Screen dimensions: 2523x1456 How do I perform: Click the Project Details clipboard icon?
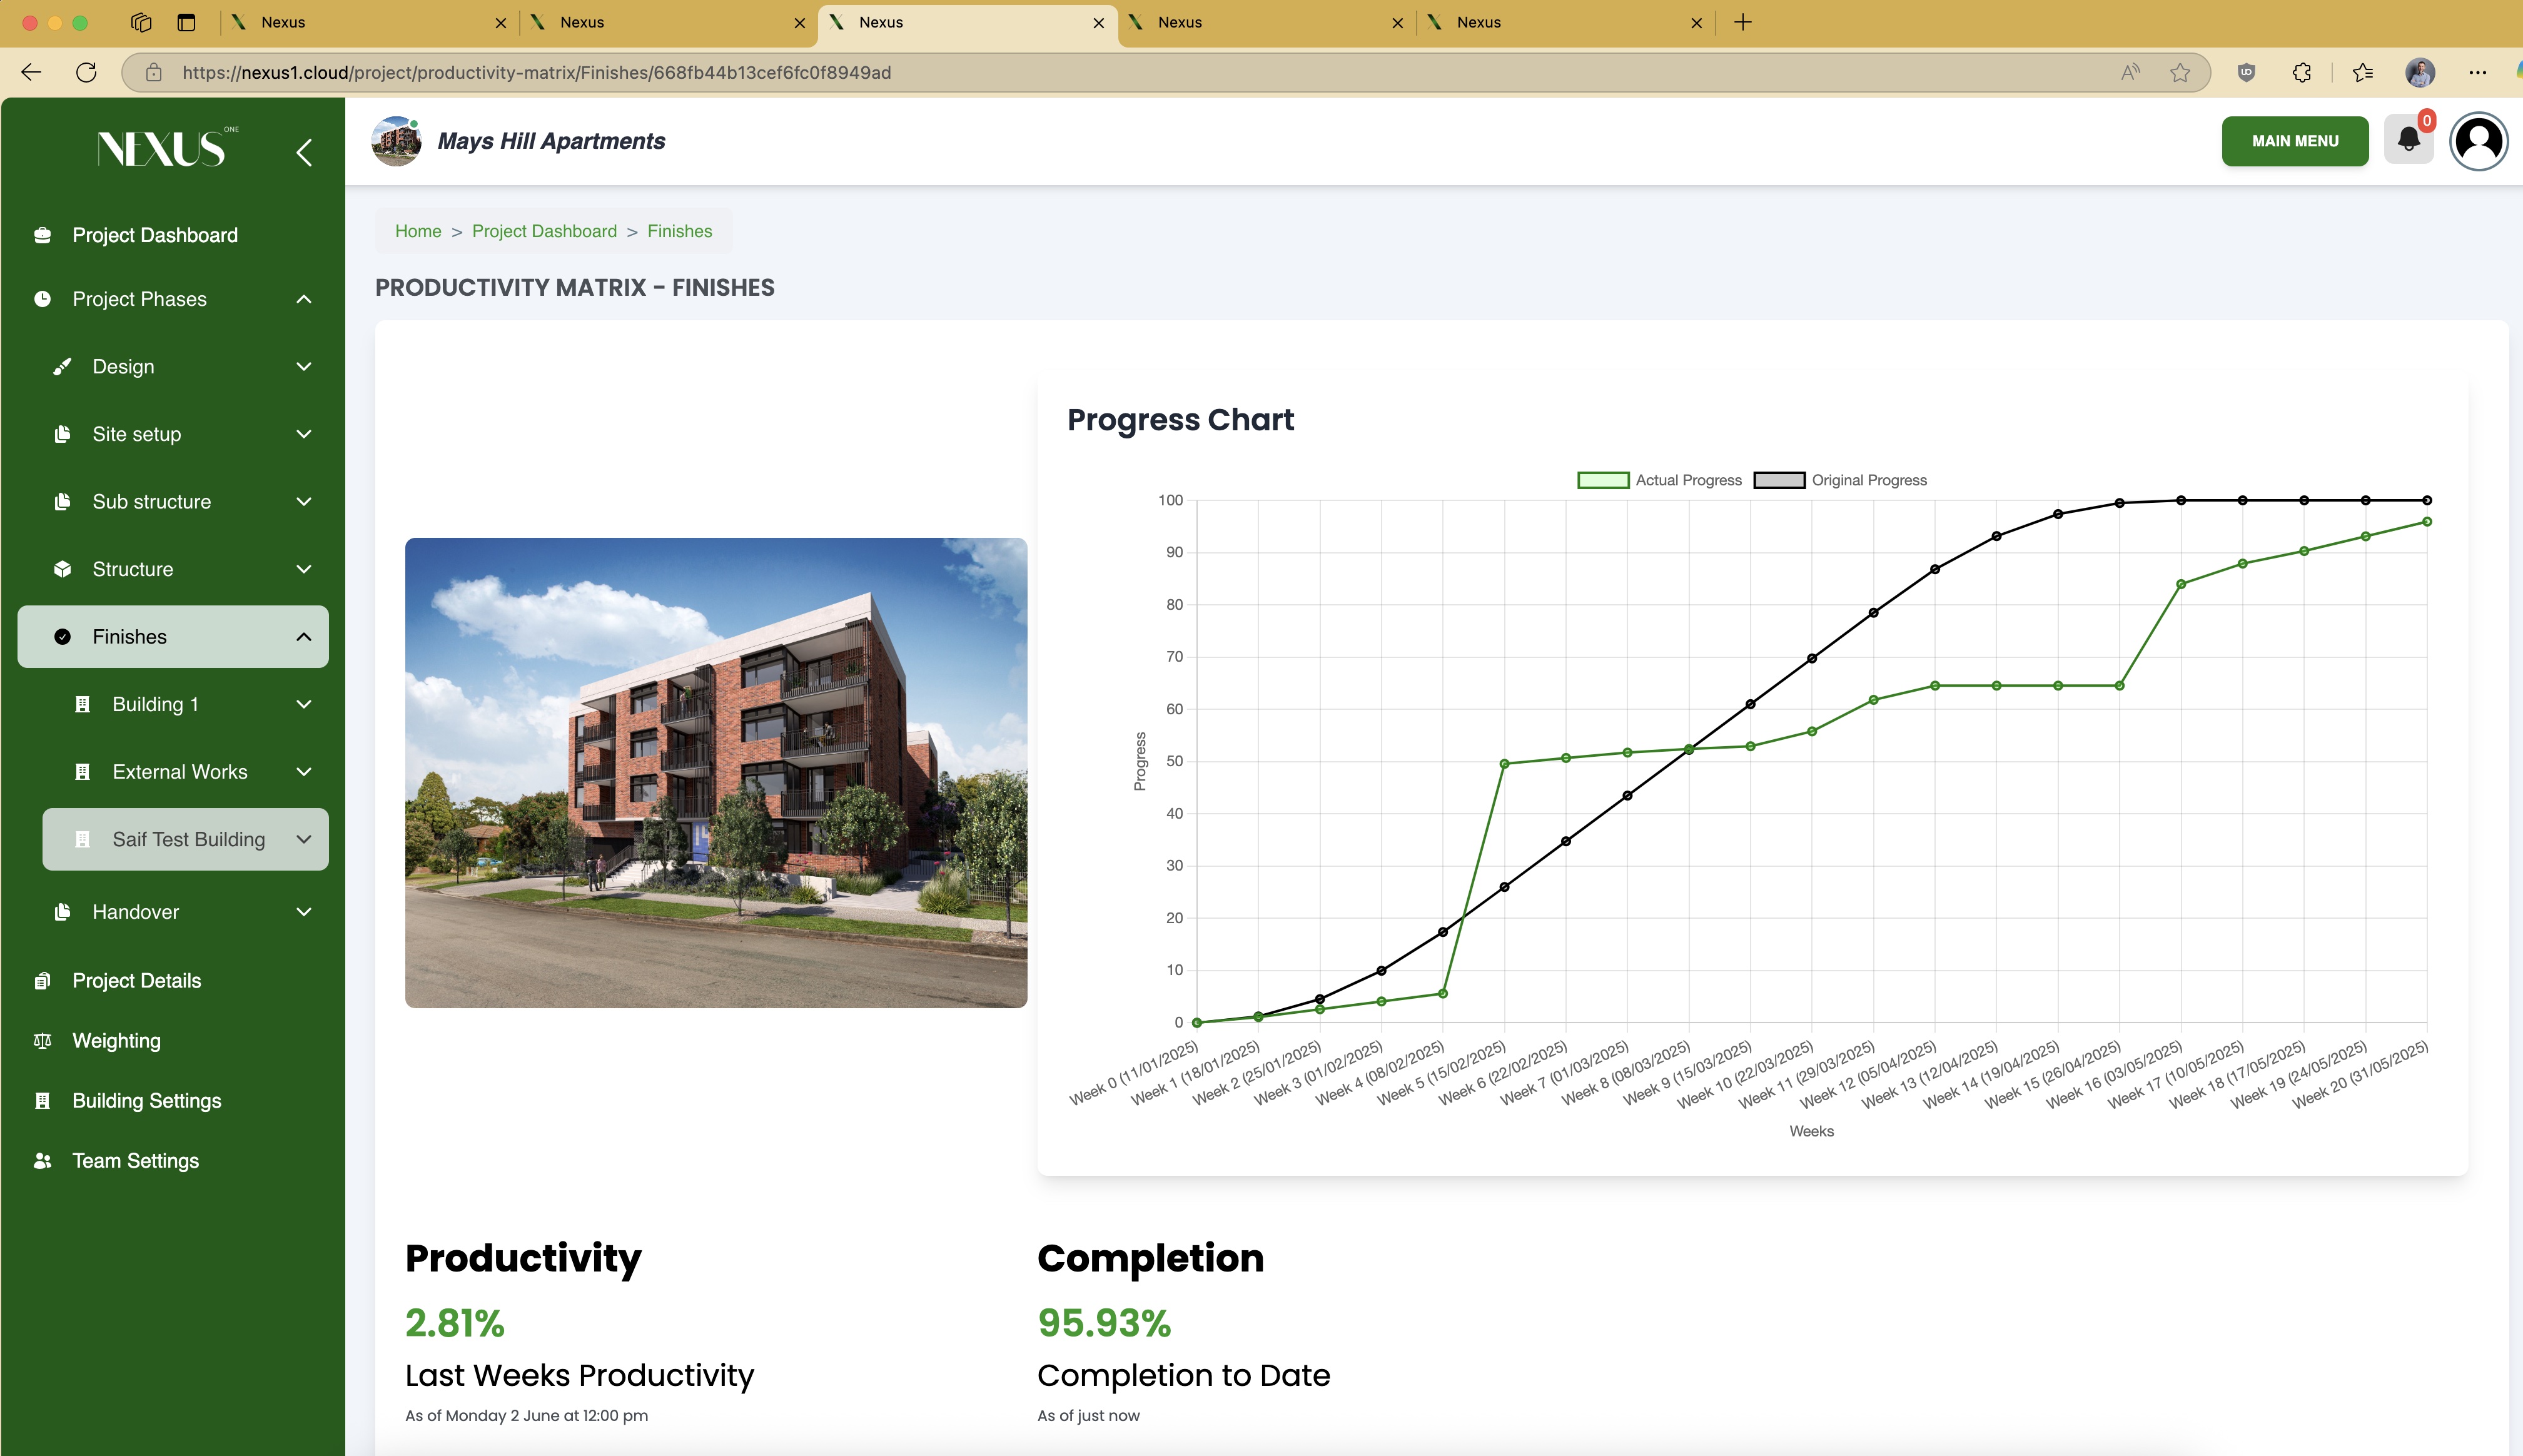pos(42,980)
